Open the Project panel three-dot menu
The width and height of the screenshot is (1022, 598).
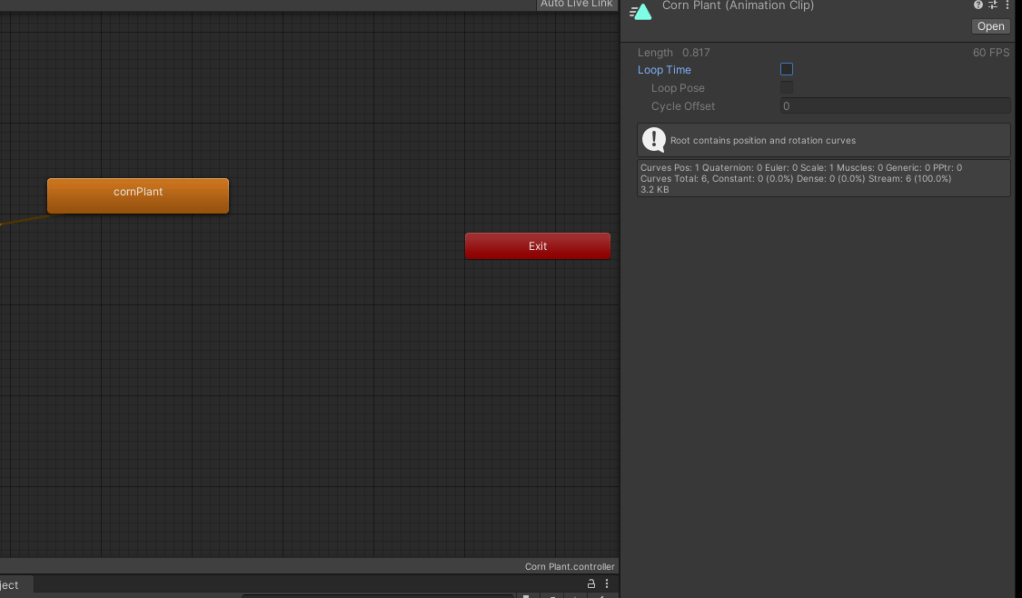606,584
